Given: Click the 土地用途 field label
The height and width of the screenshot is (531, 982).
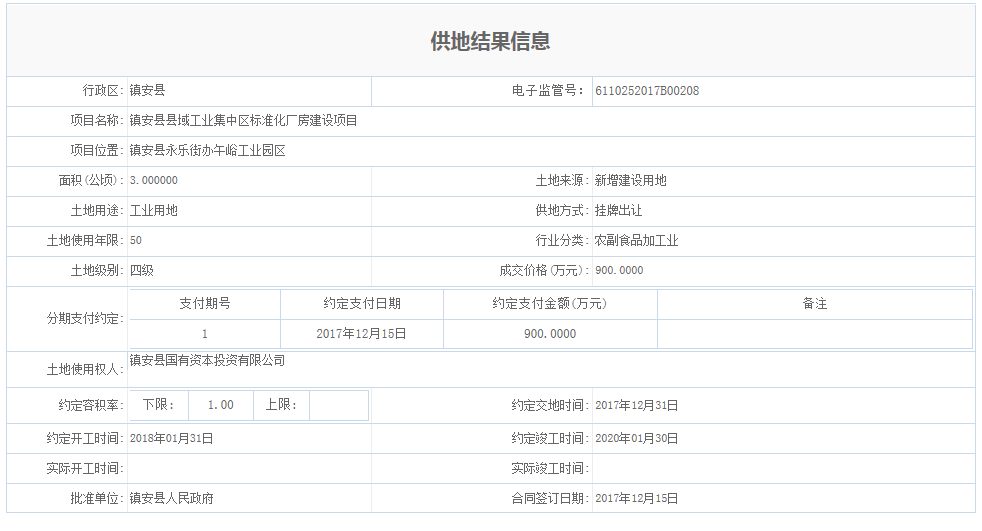Looking at the screenshot, I should click(97, 210).
